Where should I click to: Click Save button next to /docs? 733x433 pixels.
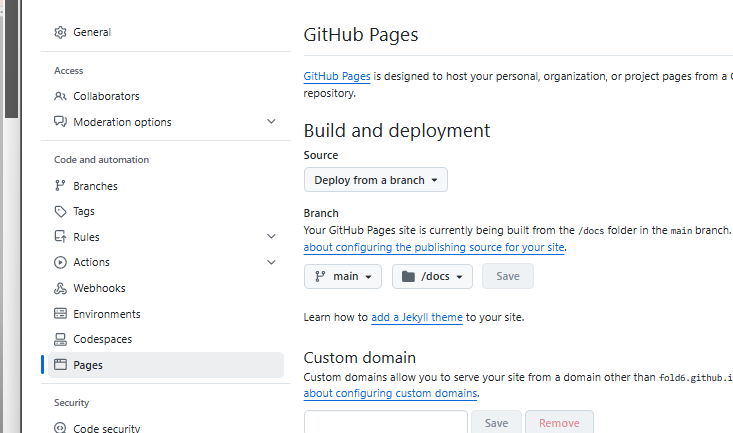click(x=508, y=276)
